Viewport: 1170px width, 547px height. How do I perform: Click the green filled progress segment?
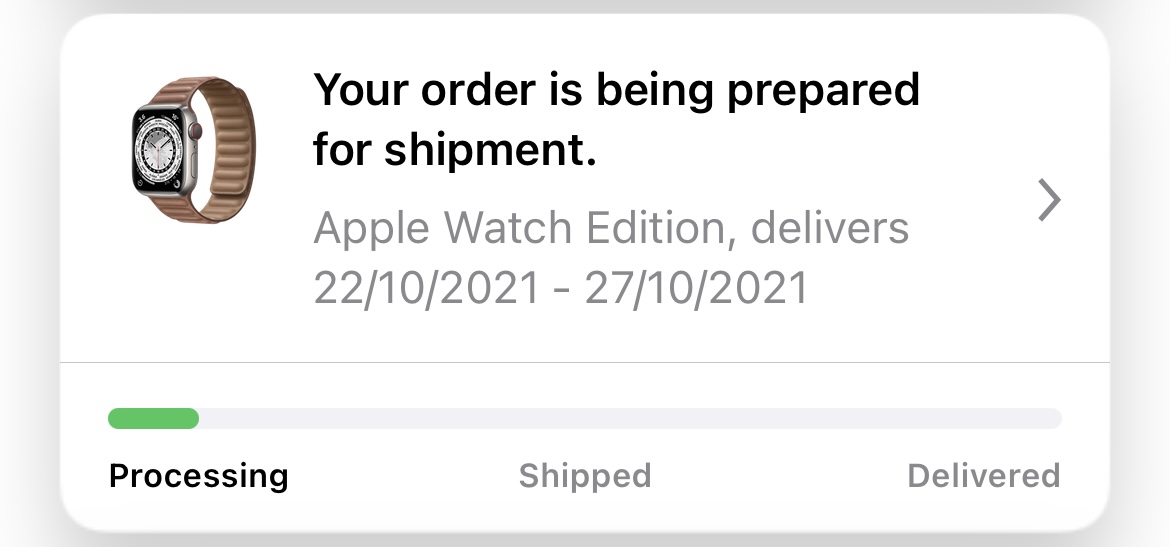[153, 418]
